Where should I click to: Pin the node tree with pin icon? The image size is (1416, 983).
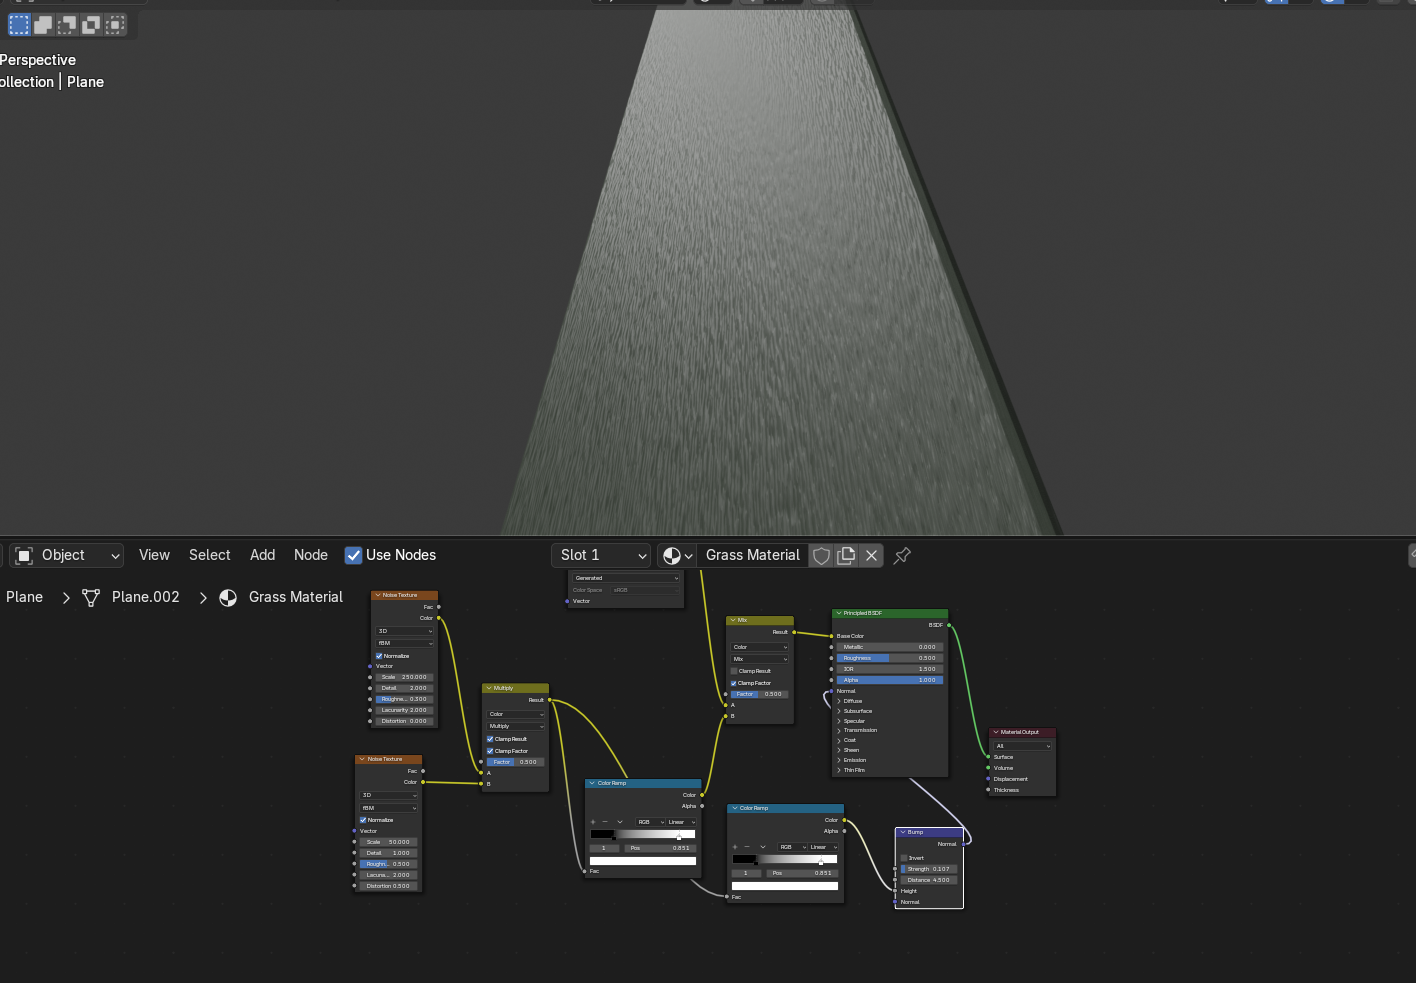click(902, 556)
